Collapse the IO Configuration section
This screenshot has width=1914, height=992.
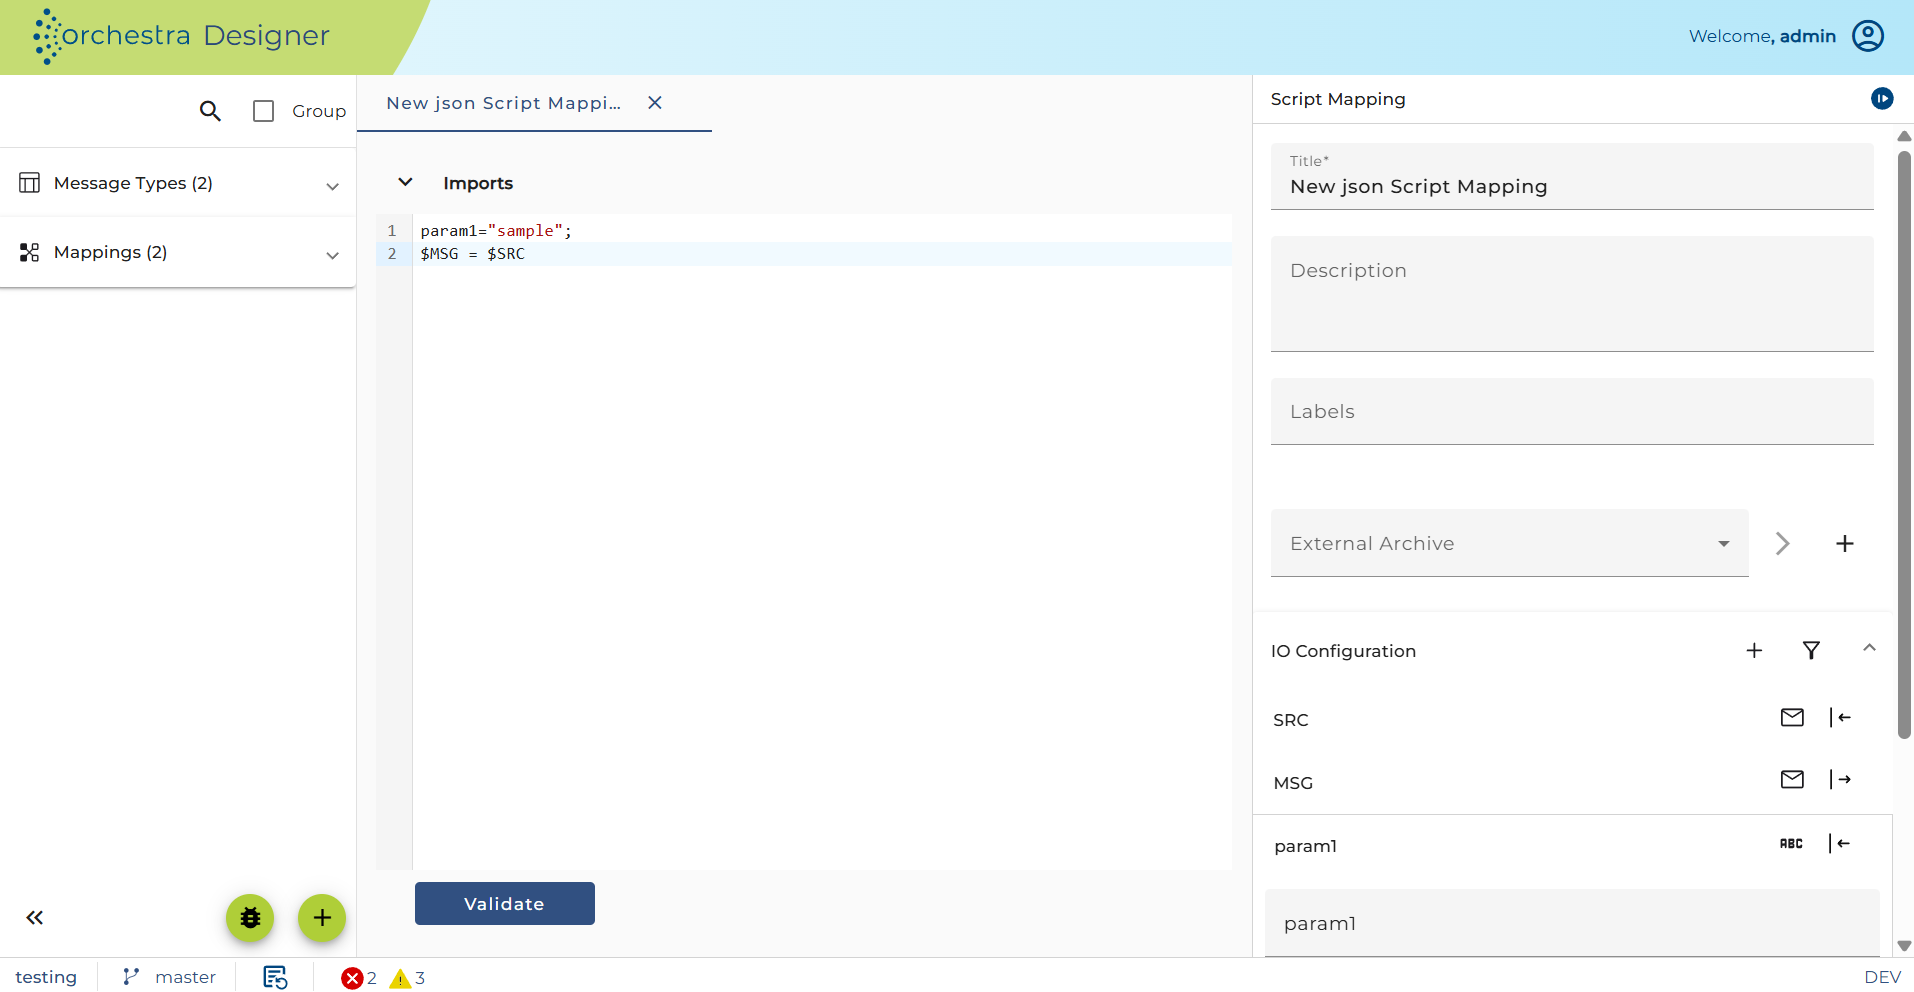coord(1869,648)
